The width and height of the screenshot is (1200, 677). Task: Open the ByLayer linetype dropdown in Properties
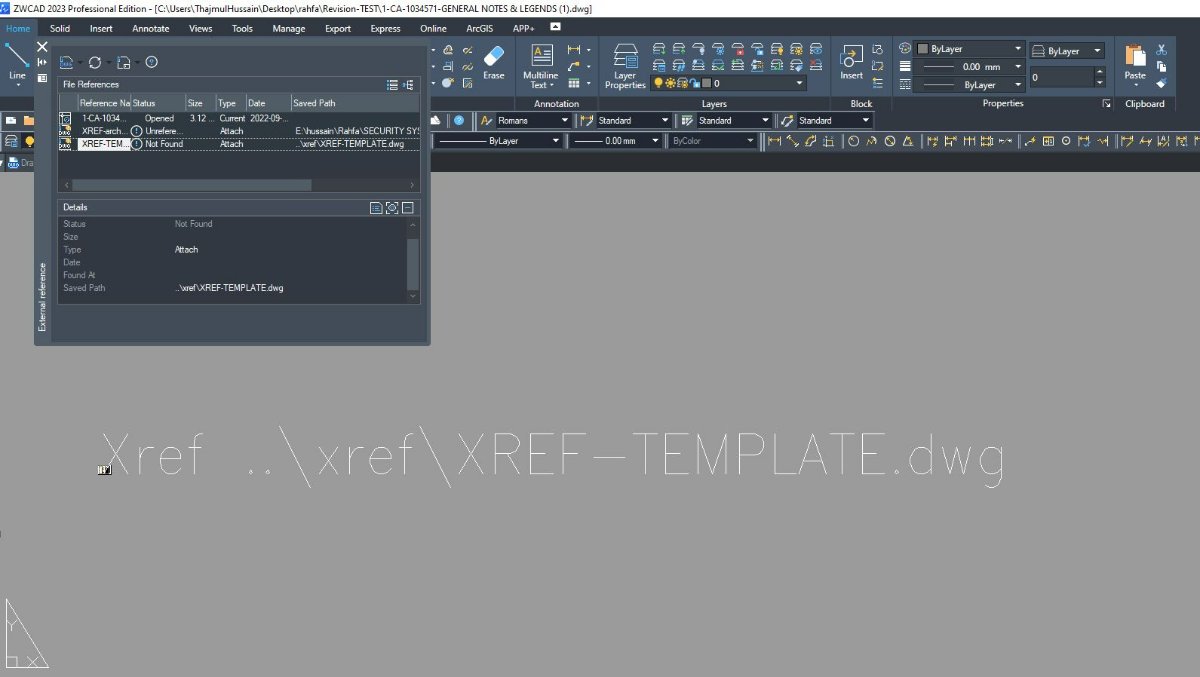[x=1018, y=85]
